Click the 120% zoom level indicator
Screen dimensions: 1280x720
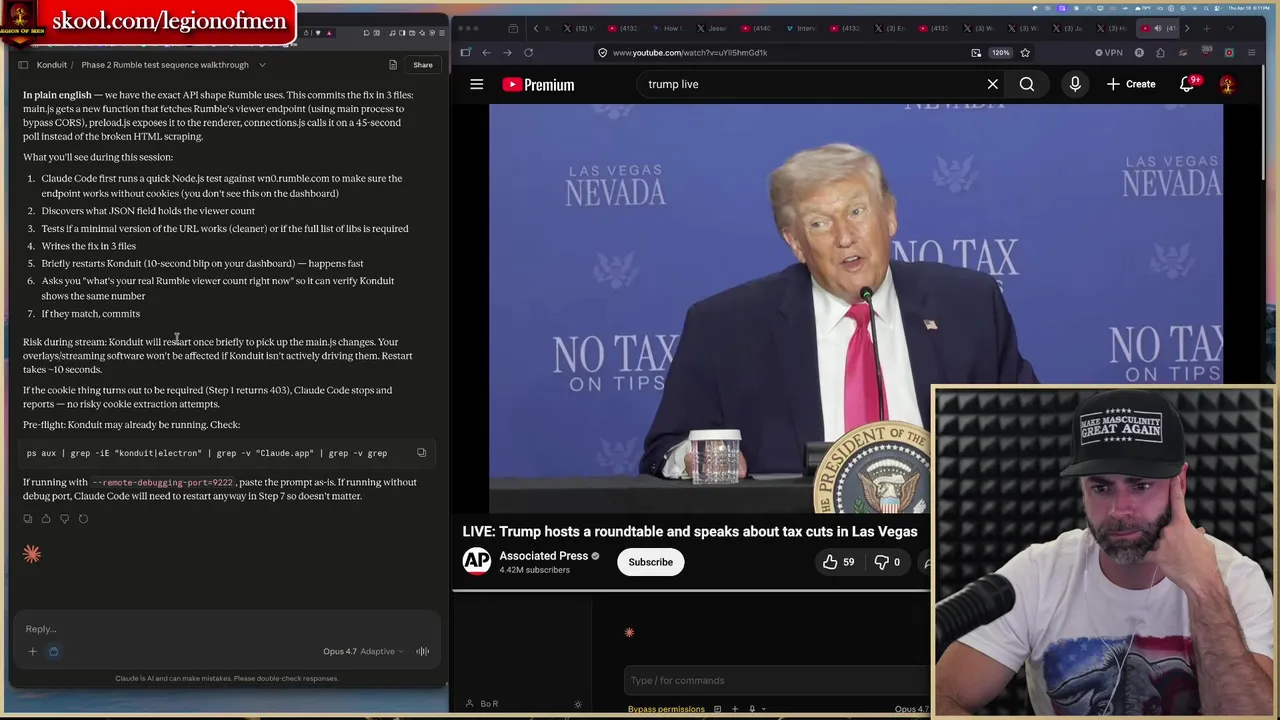tap(1001, 52)
